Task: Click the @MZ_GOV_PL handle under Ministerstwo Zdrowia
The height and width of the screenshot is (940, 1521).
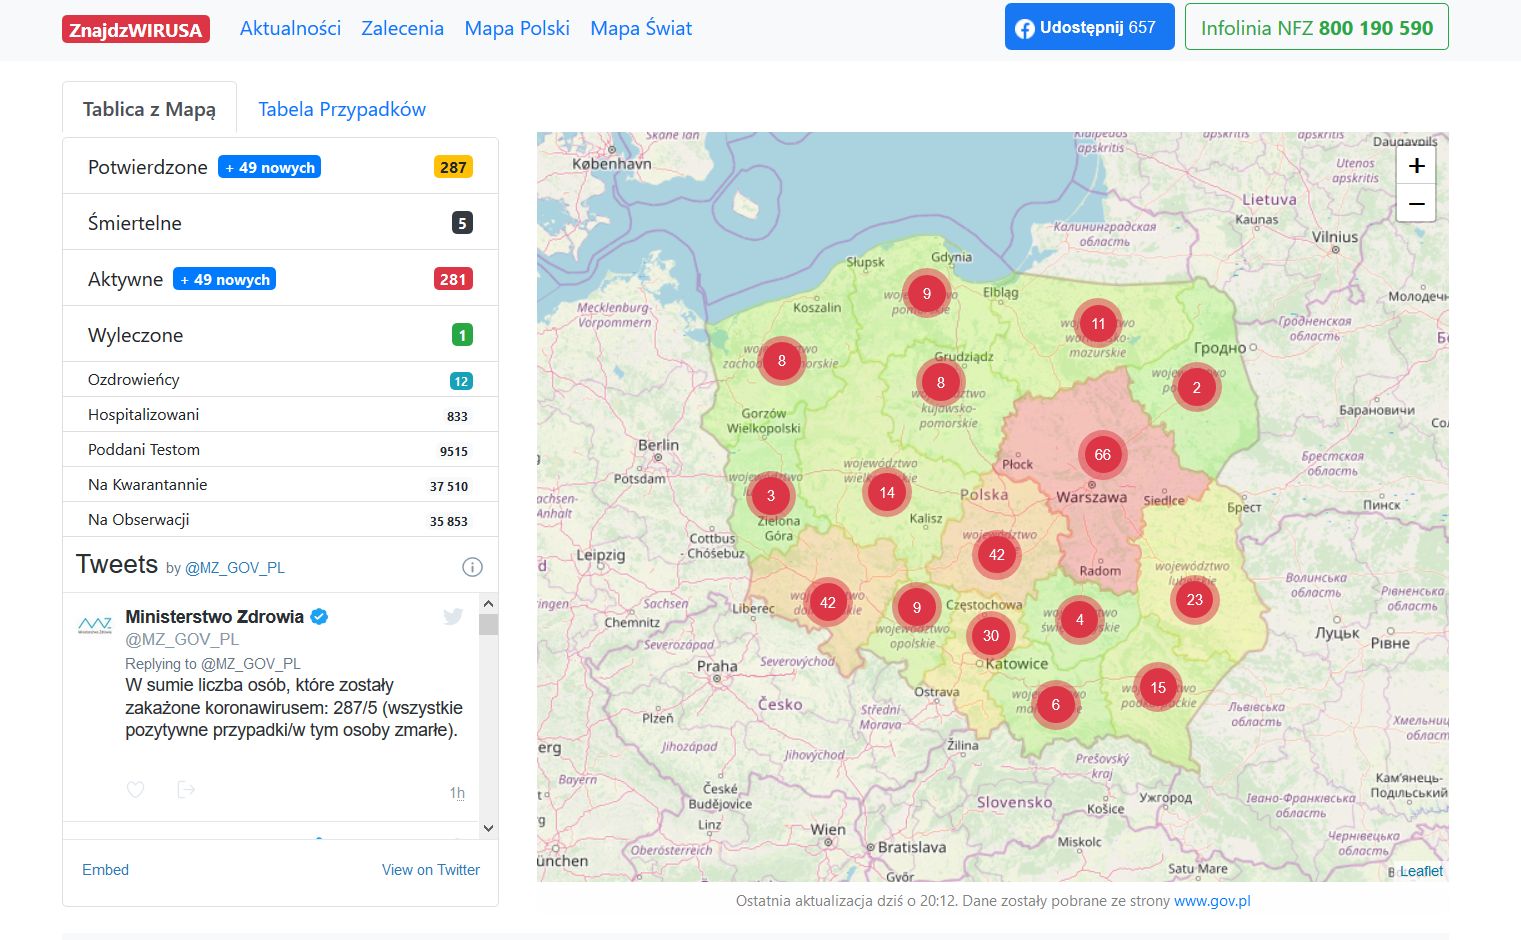Action: 182,639
